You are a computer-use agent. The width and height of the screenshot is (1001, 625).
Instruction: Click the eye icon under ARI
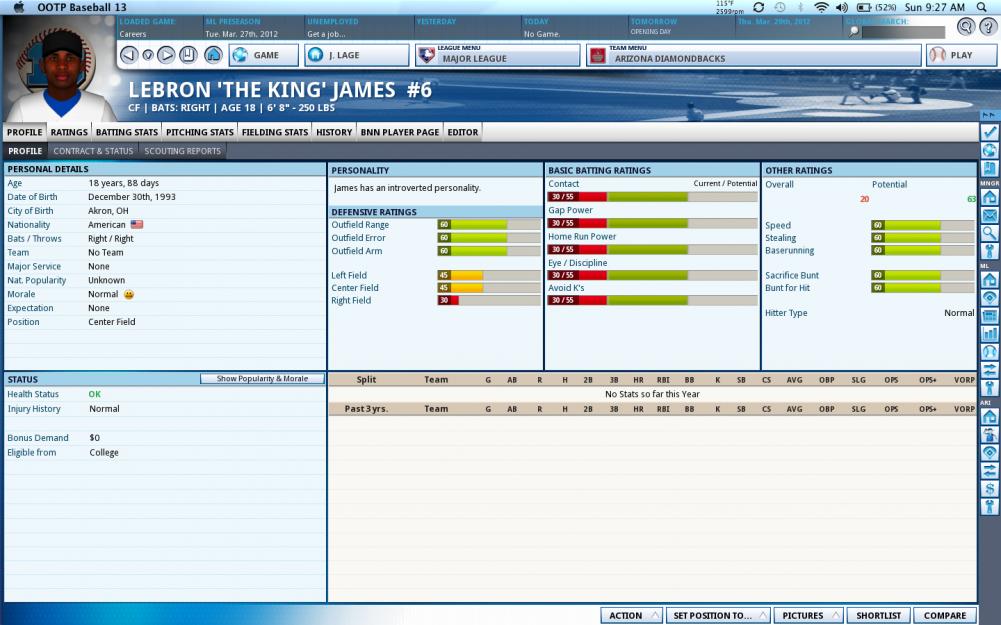[x=989, y=453]
